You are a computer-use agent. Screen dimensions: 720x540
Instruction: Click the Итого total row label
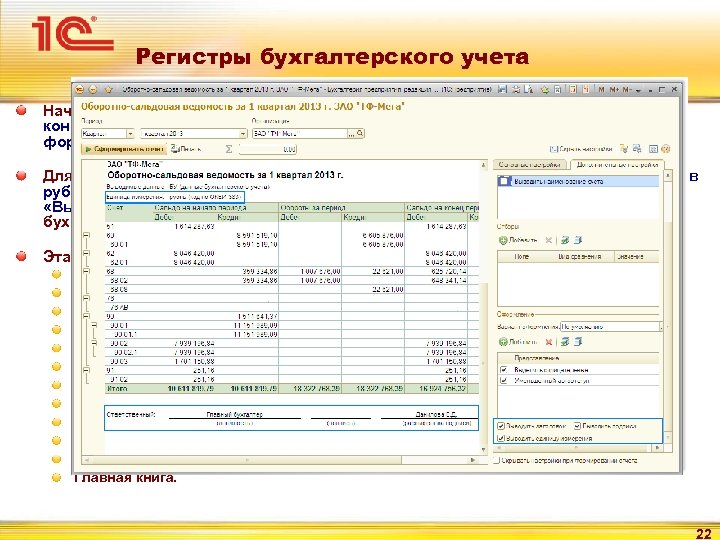click(117, 388)
